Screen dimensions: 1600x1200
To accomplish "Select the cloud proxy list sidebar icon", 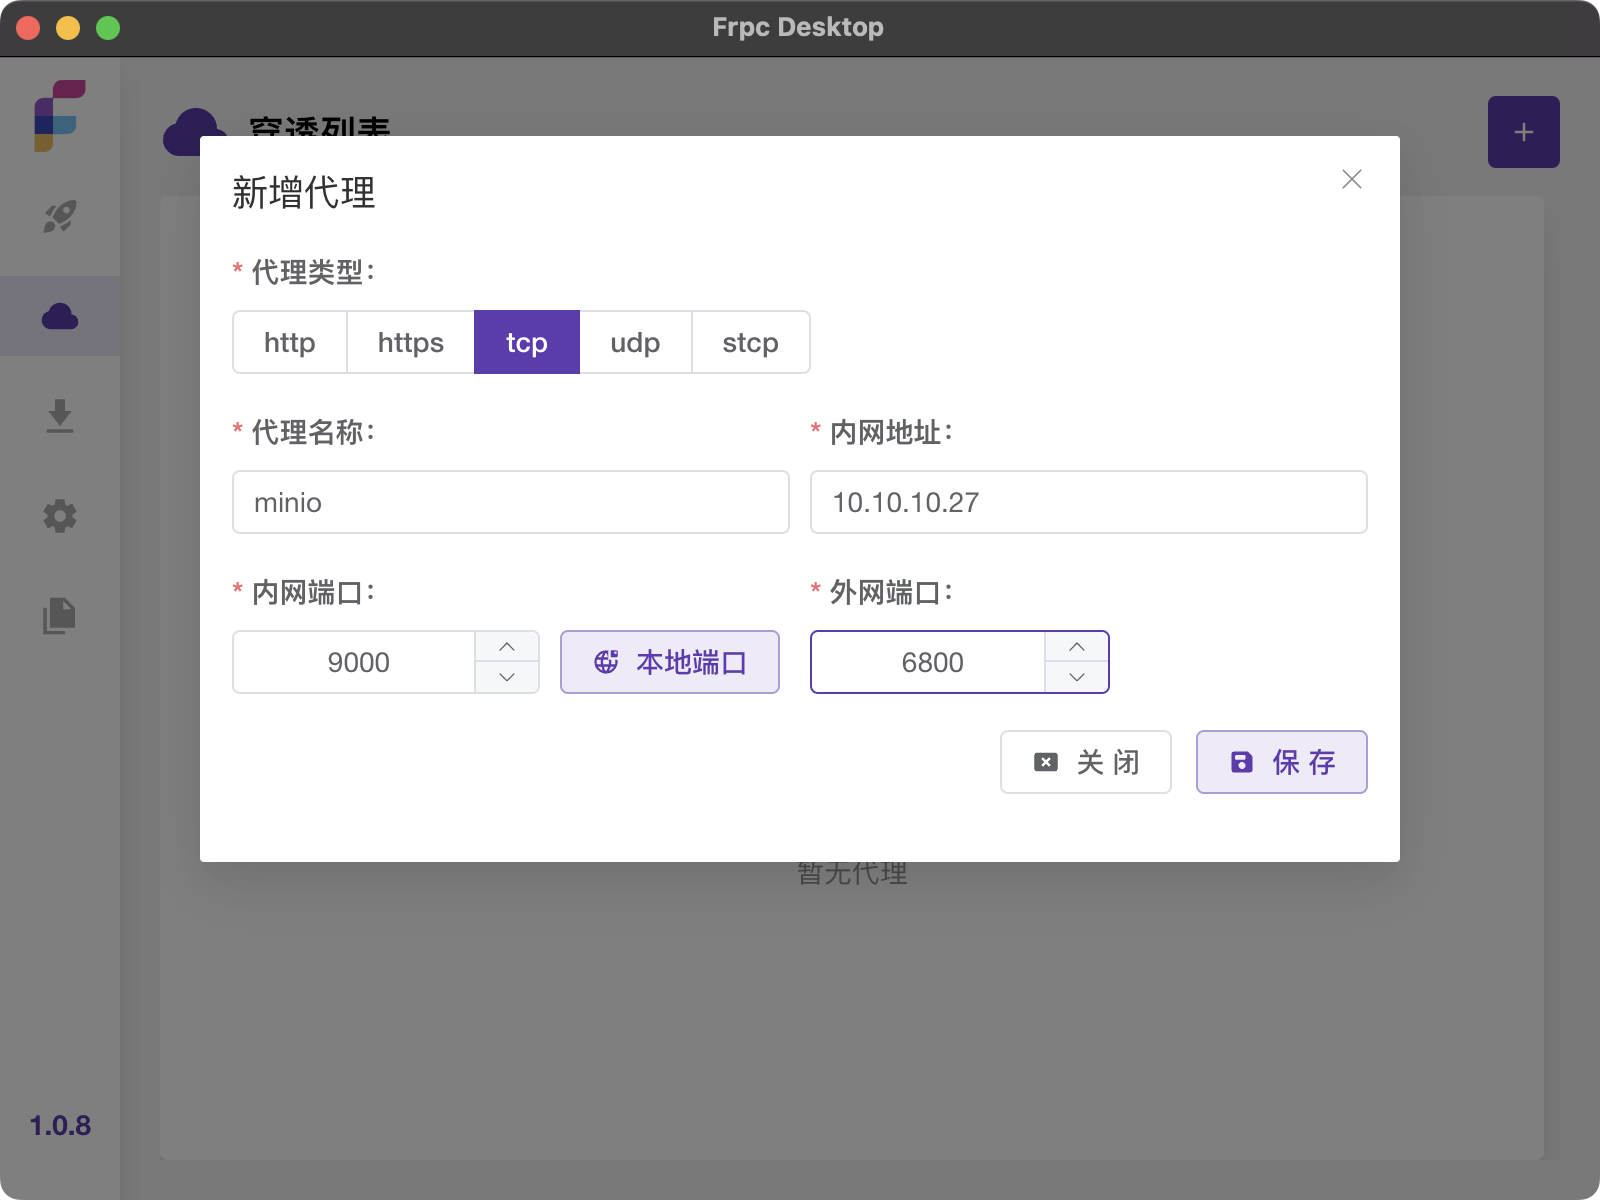I will click(60, 316).
